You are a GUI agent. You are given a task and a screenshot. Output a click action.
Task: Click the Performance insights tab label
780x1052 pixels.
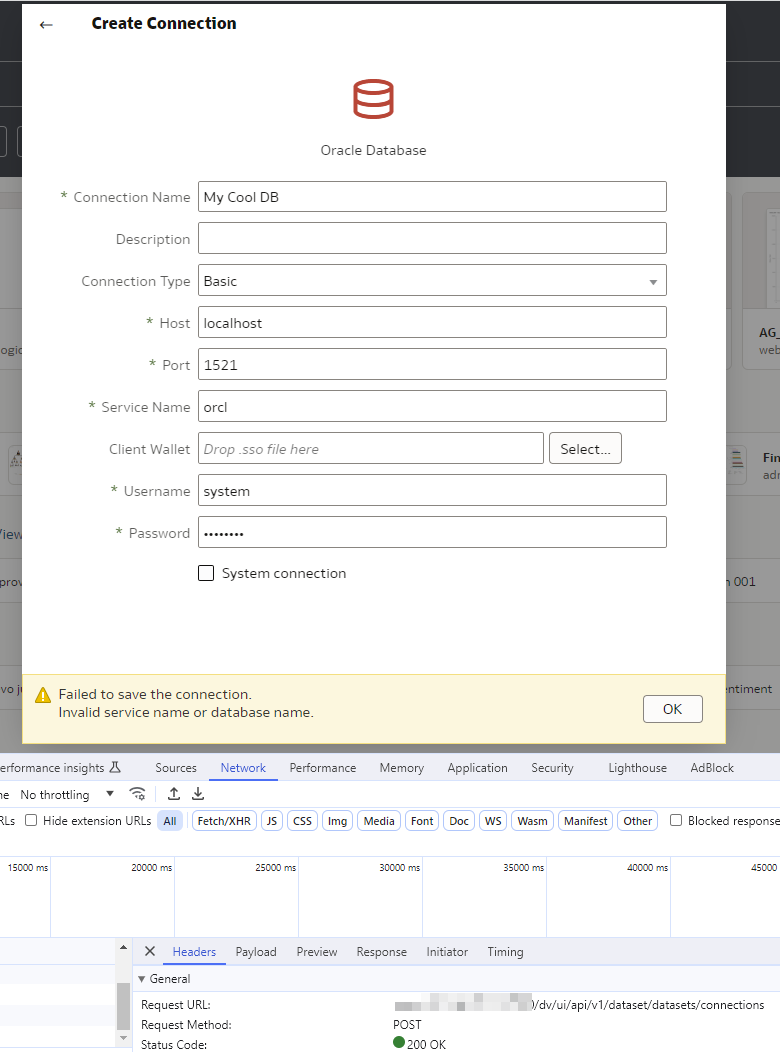pyautogui.click(x=52, y=768)
